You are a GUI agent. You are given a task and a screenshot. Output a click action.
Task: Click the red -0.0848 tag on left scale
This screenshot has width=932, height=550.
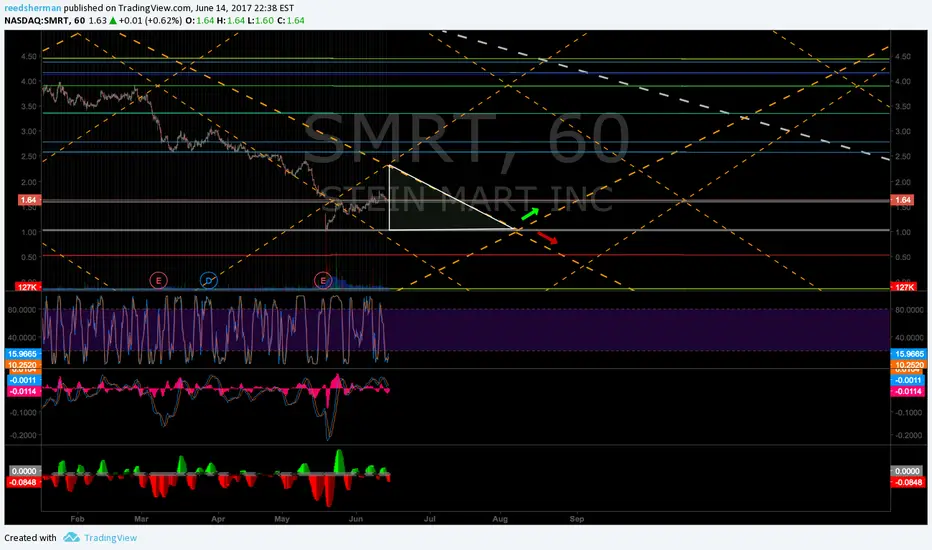tap(23, 482)
